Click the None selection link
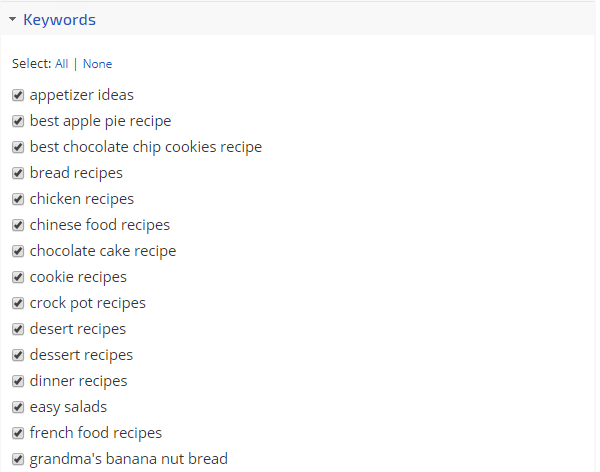Image resolution: width=600 pixels, height=472 pixels. click(97, 64)
